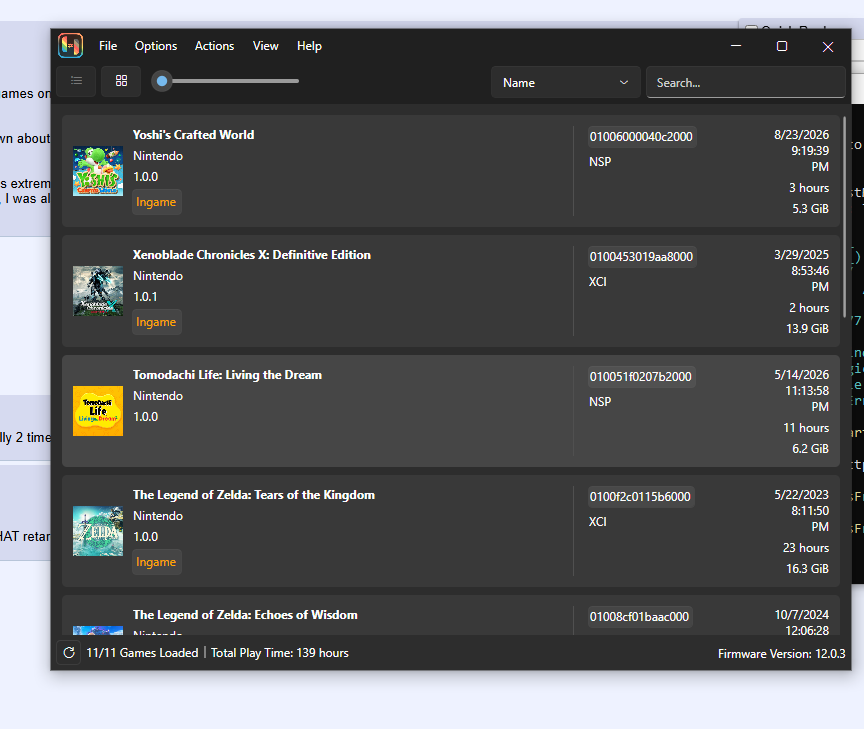
Task: Click the 6.2 GiB file size
Action: 811,449
